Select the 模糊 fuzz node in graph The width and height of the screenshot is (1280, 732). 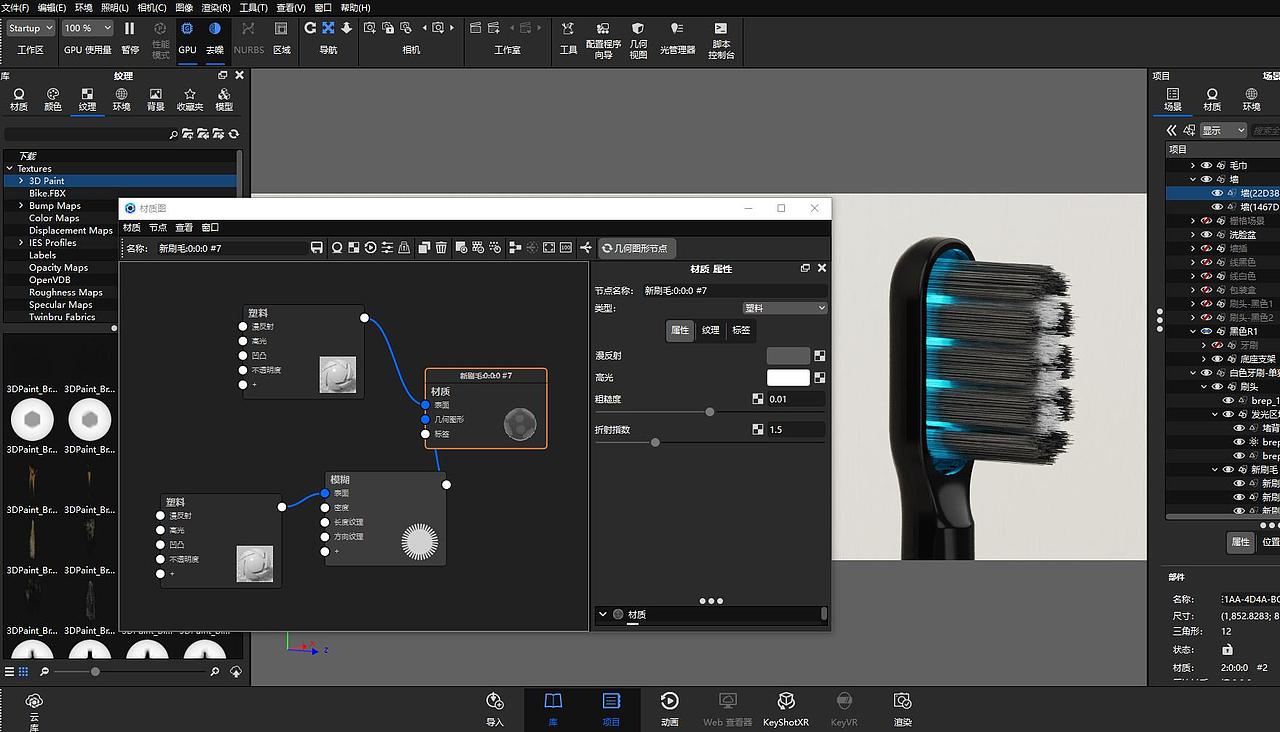tap(386, 518)
